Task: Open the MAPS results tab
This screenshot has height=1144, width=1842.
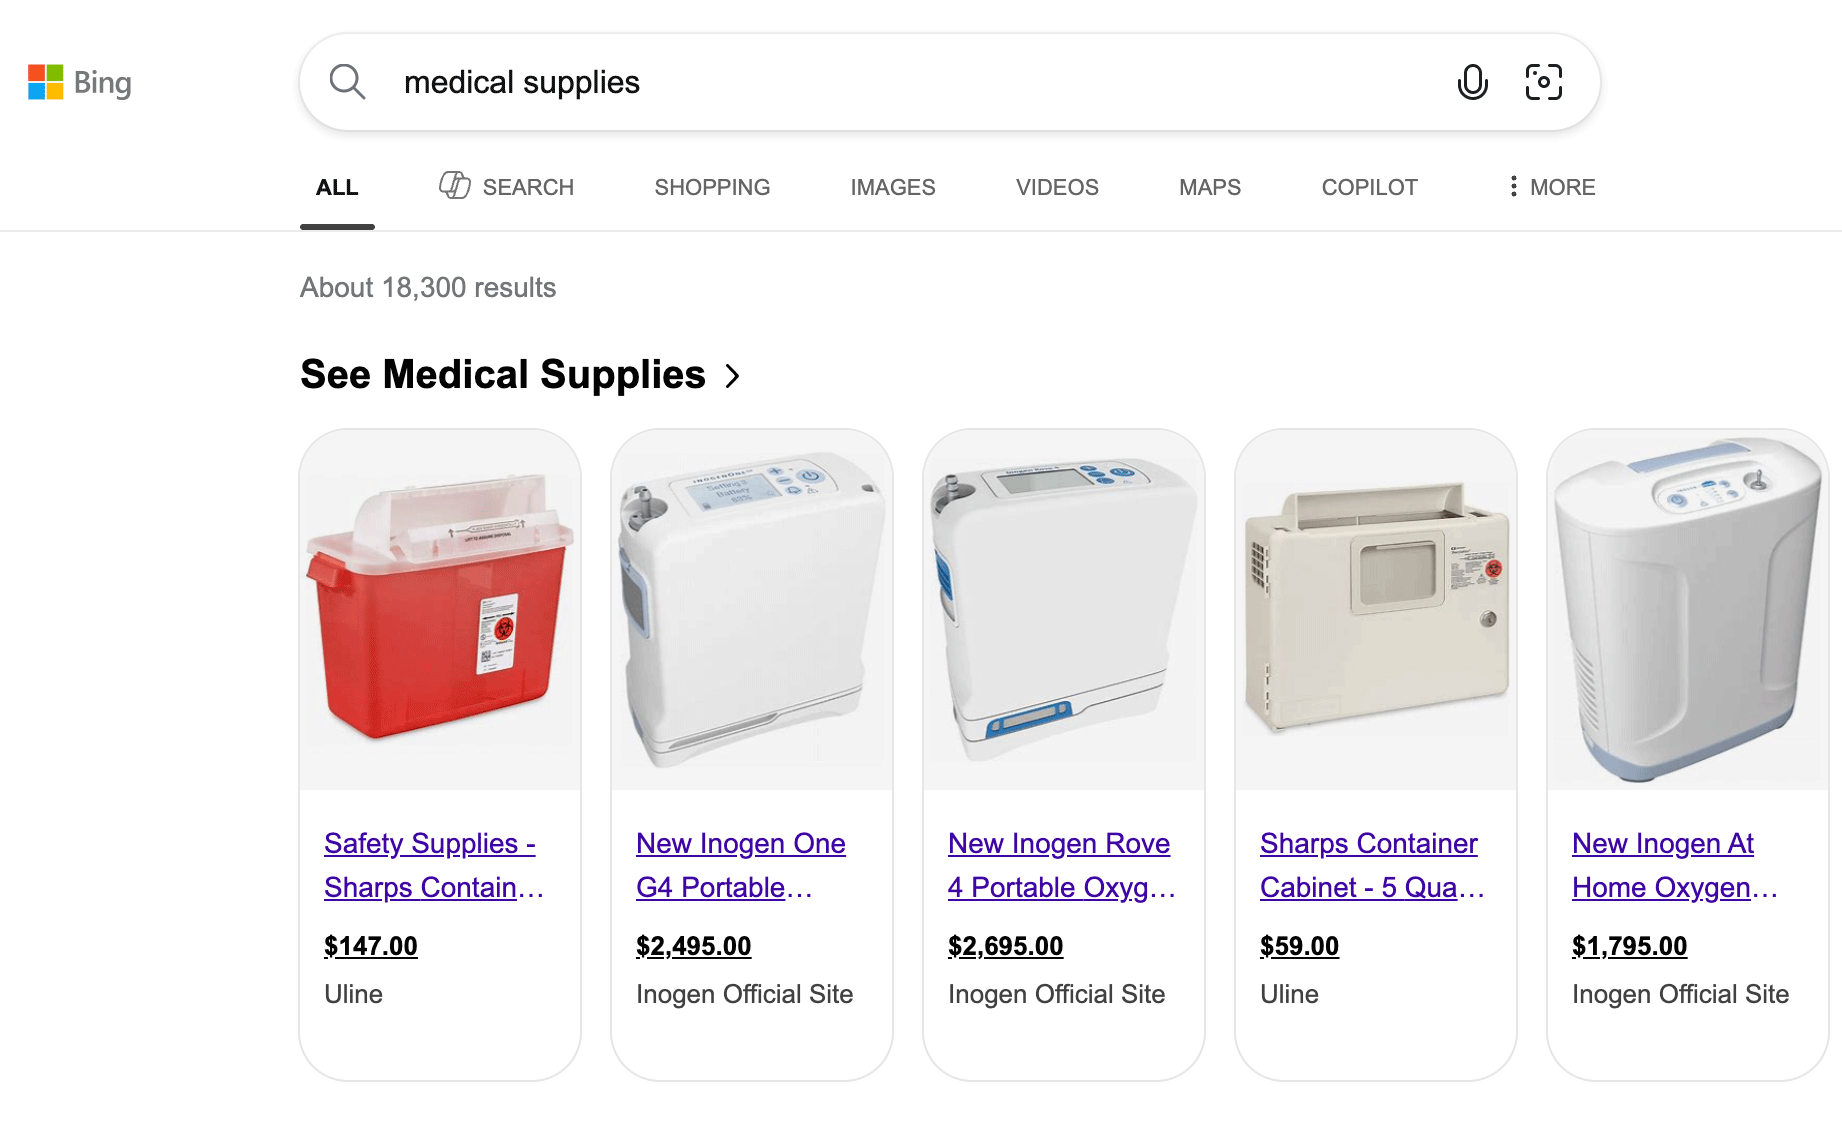Action: pyautogui.click(x=1209, y=187)
